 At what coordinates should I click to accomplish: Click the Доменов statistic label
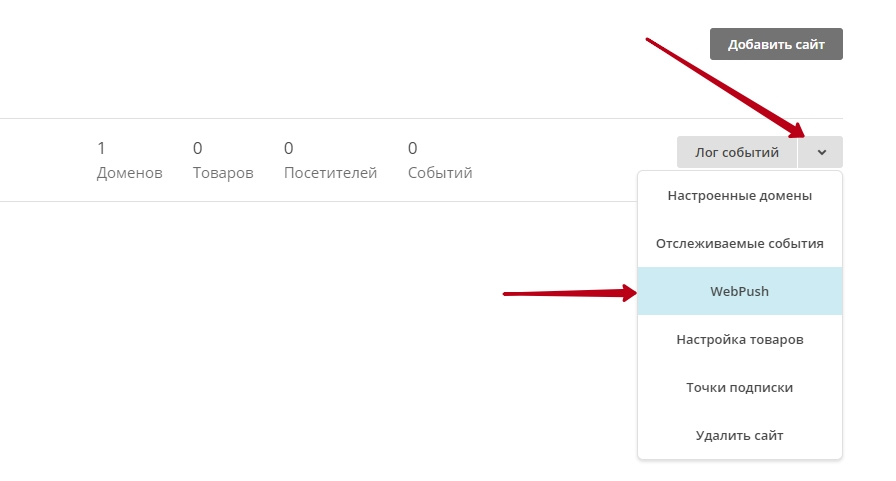[x=130, y=173]
